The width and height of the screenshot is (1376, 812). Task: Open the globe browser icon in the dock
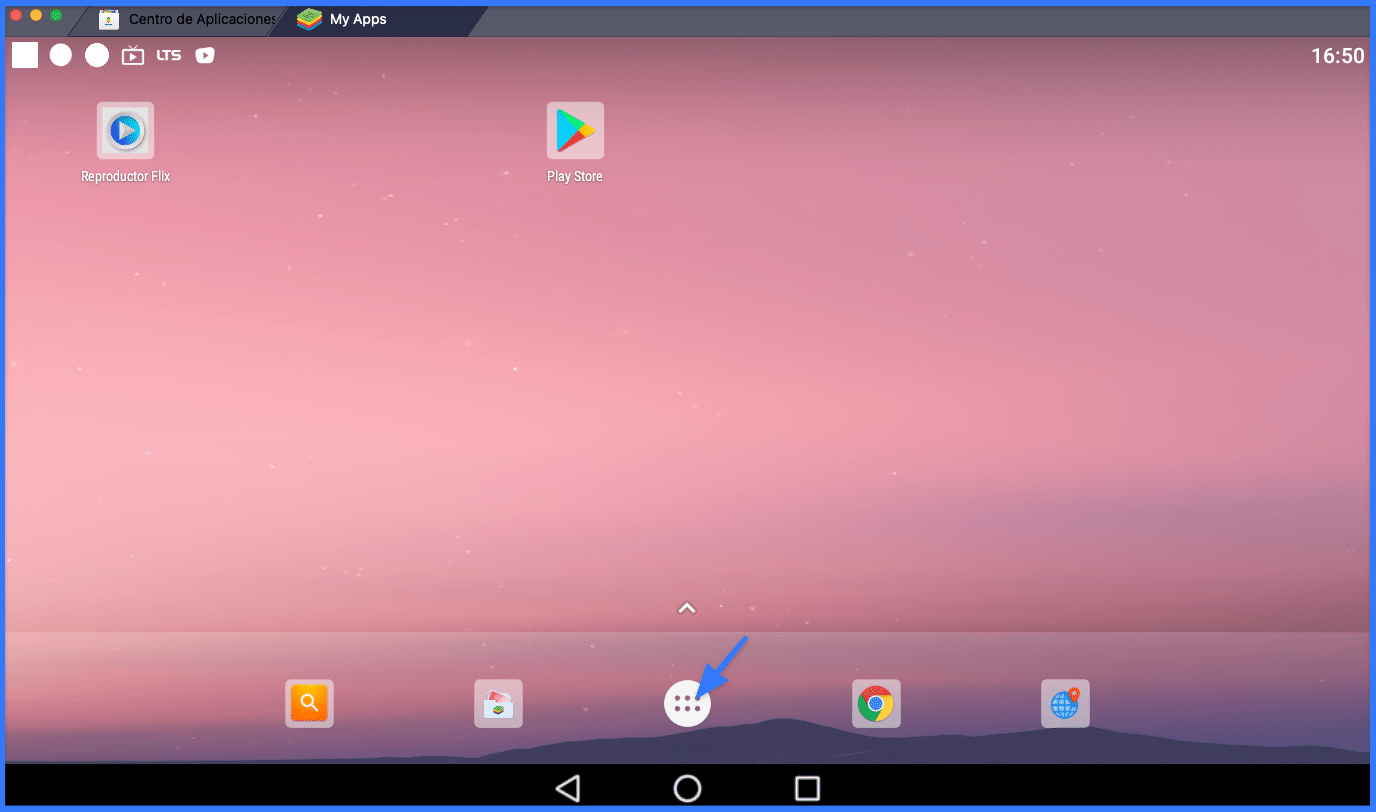point(1065,703)
